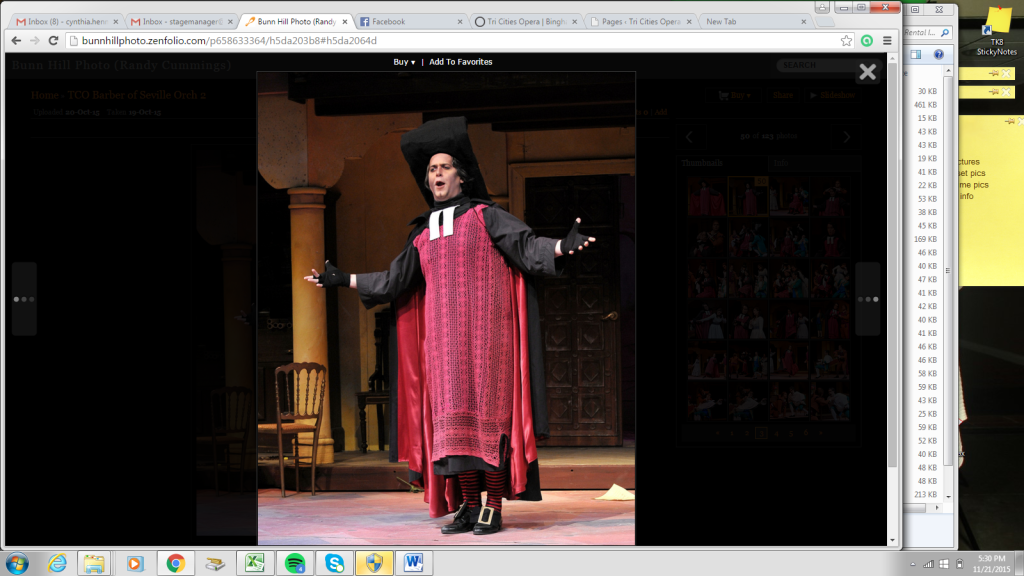Close the photo lightbox with the X
Image resolution: width=1024 pixels, height=576 pixels.
pos(867,72)
